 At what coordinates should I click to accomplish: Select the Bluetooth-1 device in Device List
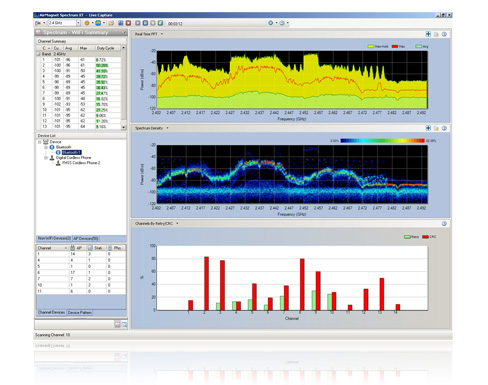pos(71,152)
